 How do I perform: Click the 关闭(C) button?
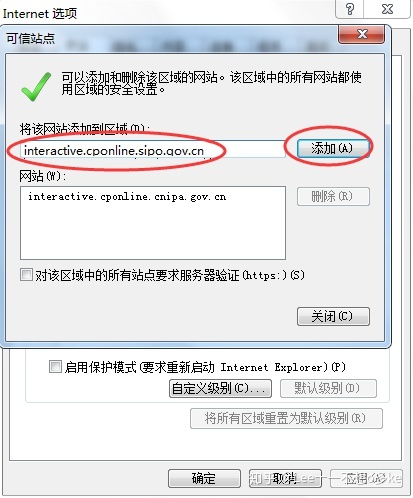click(333, 316)
